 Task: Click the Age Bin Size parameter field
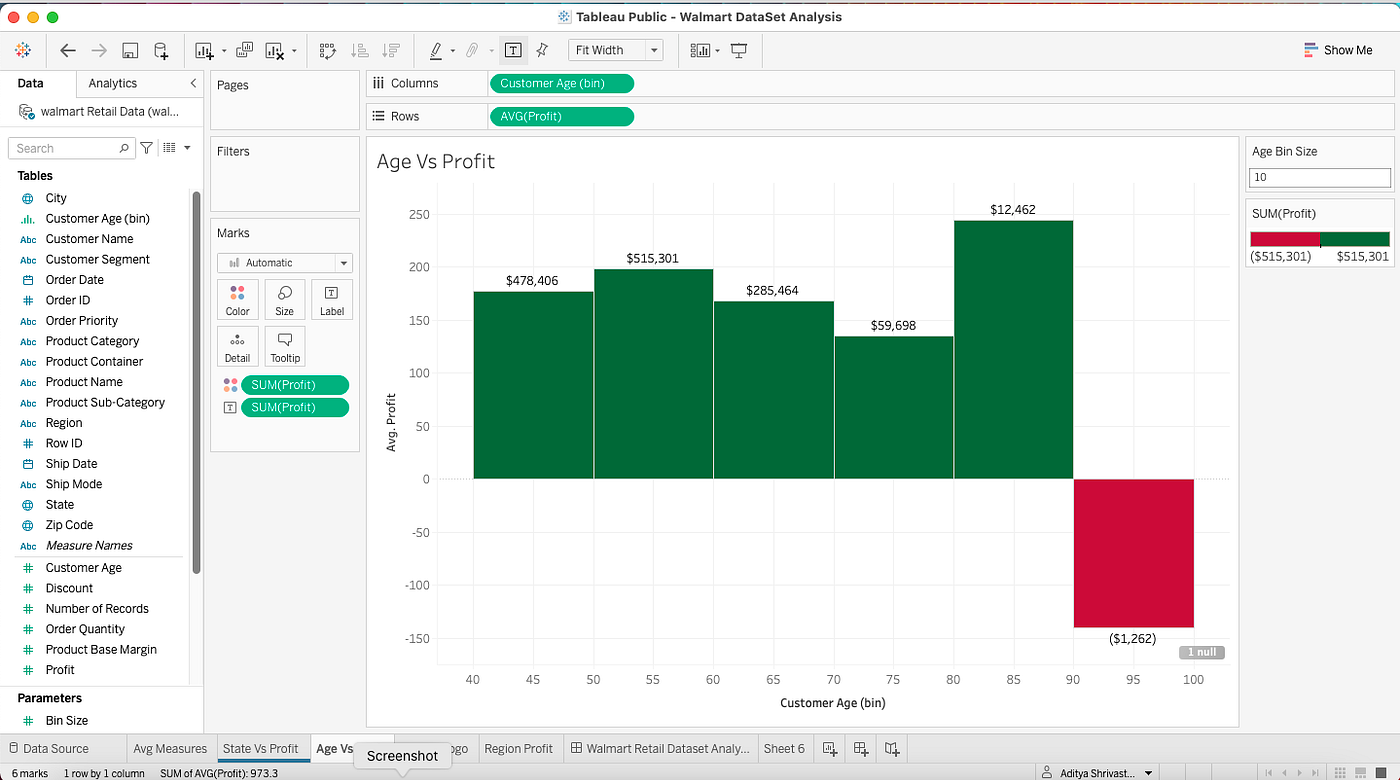[1319, 177]
